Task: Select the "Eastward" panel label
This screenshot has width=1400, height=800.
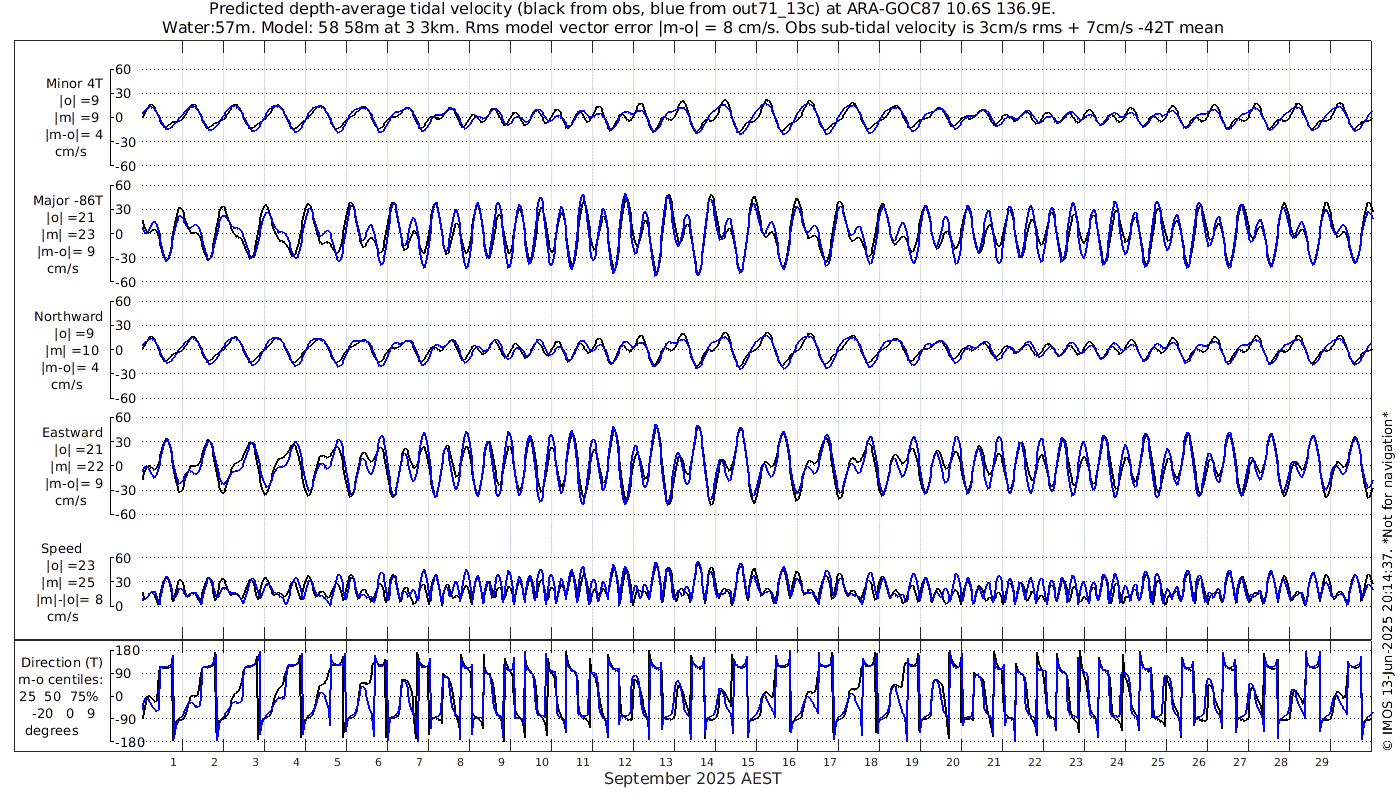Action: click(72, 432)
